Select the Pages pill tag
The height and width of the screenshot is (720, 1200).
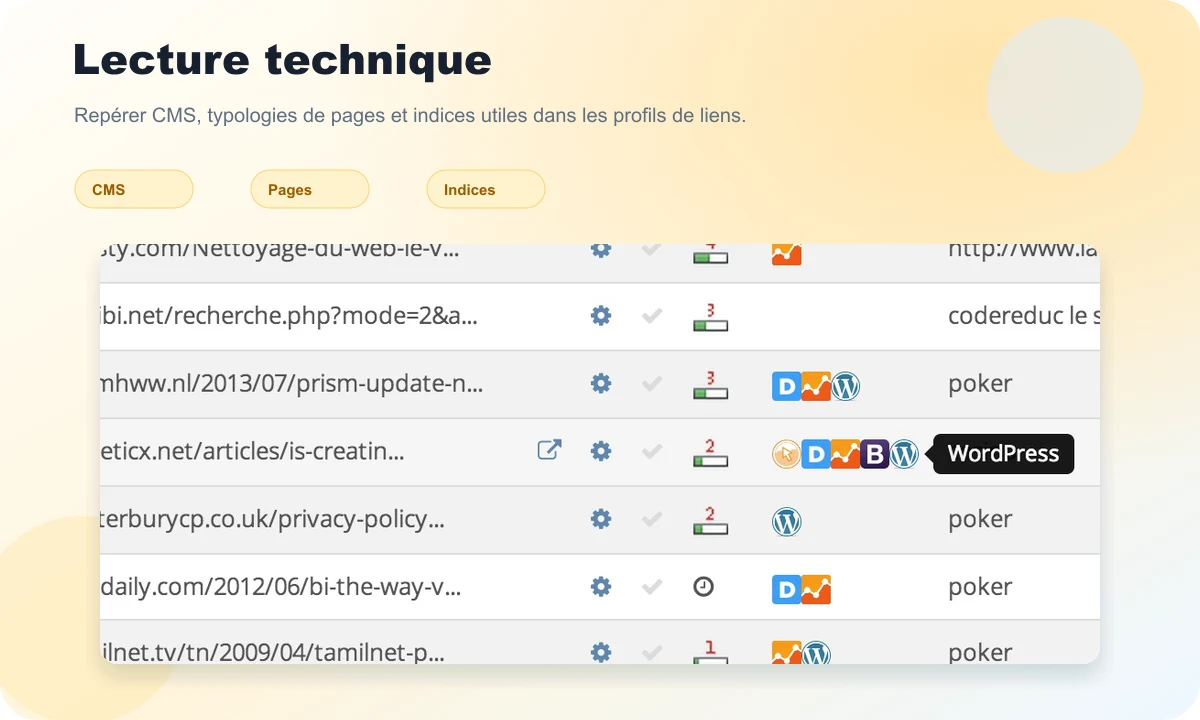(310, 189)
